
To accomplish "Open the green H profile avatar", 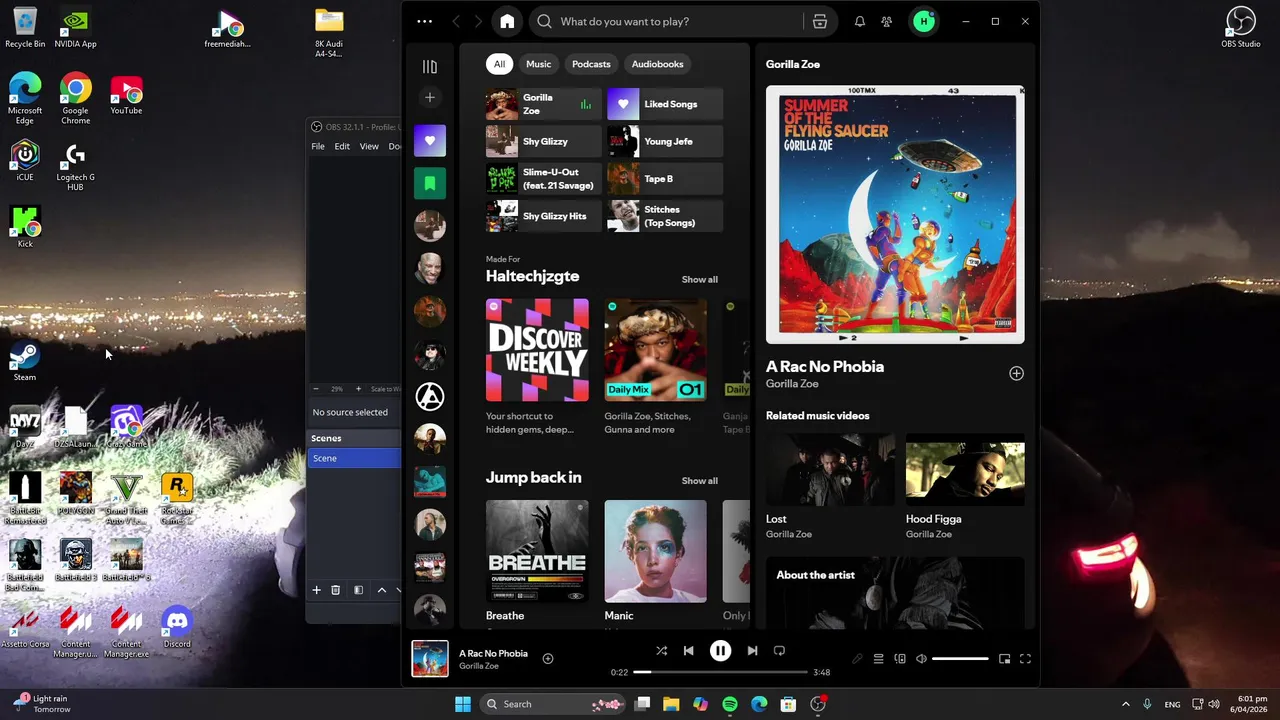I will pyautogui.click(x=924, y=21).
